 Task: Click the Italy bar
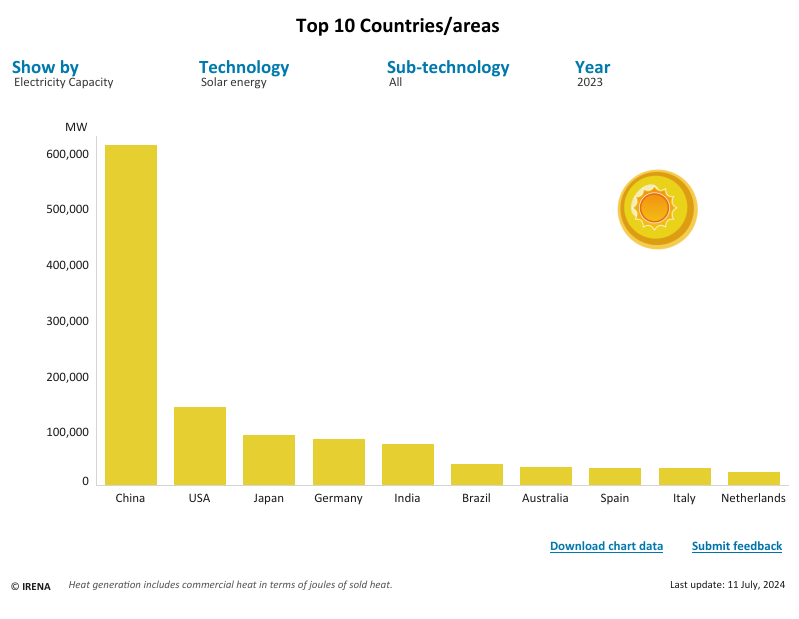tap(684, 477)
